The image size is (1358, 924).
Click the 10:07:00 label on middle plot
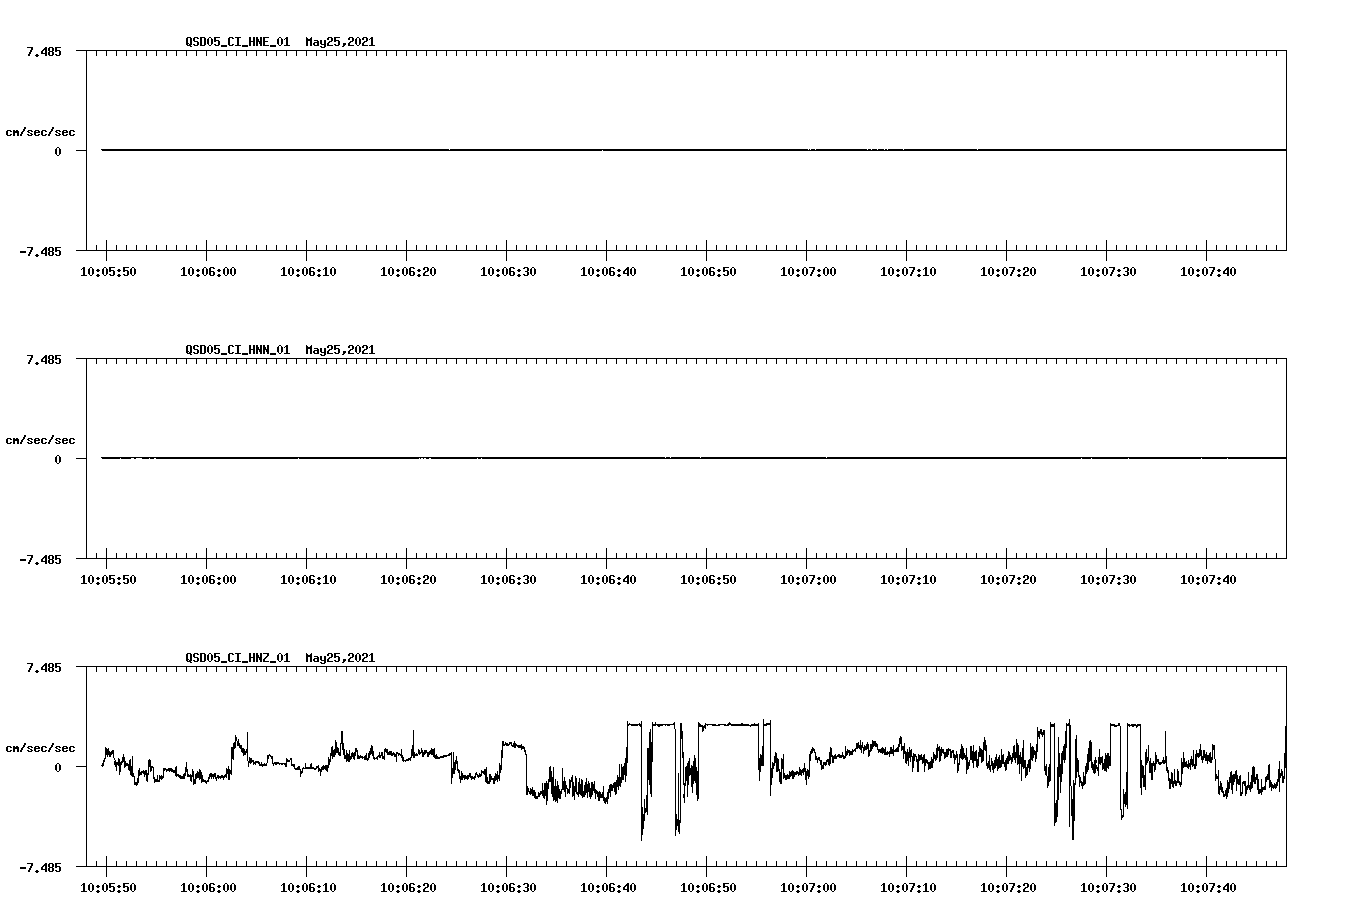808,577
